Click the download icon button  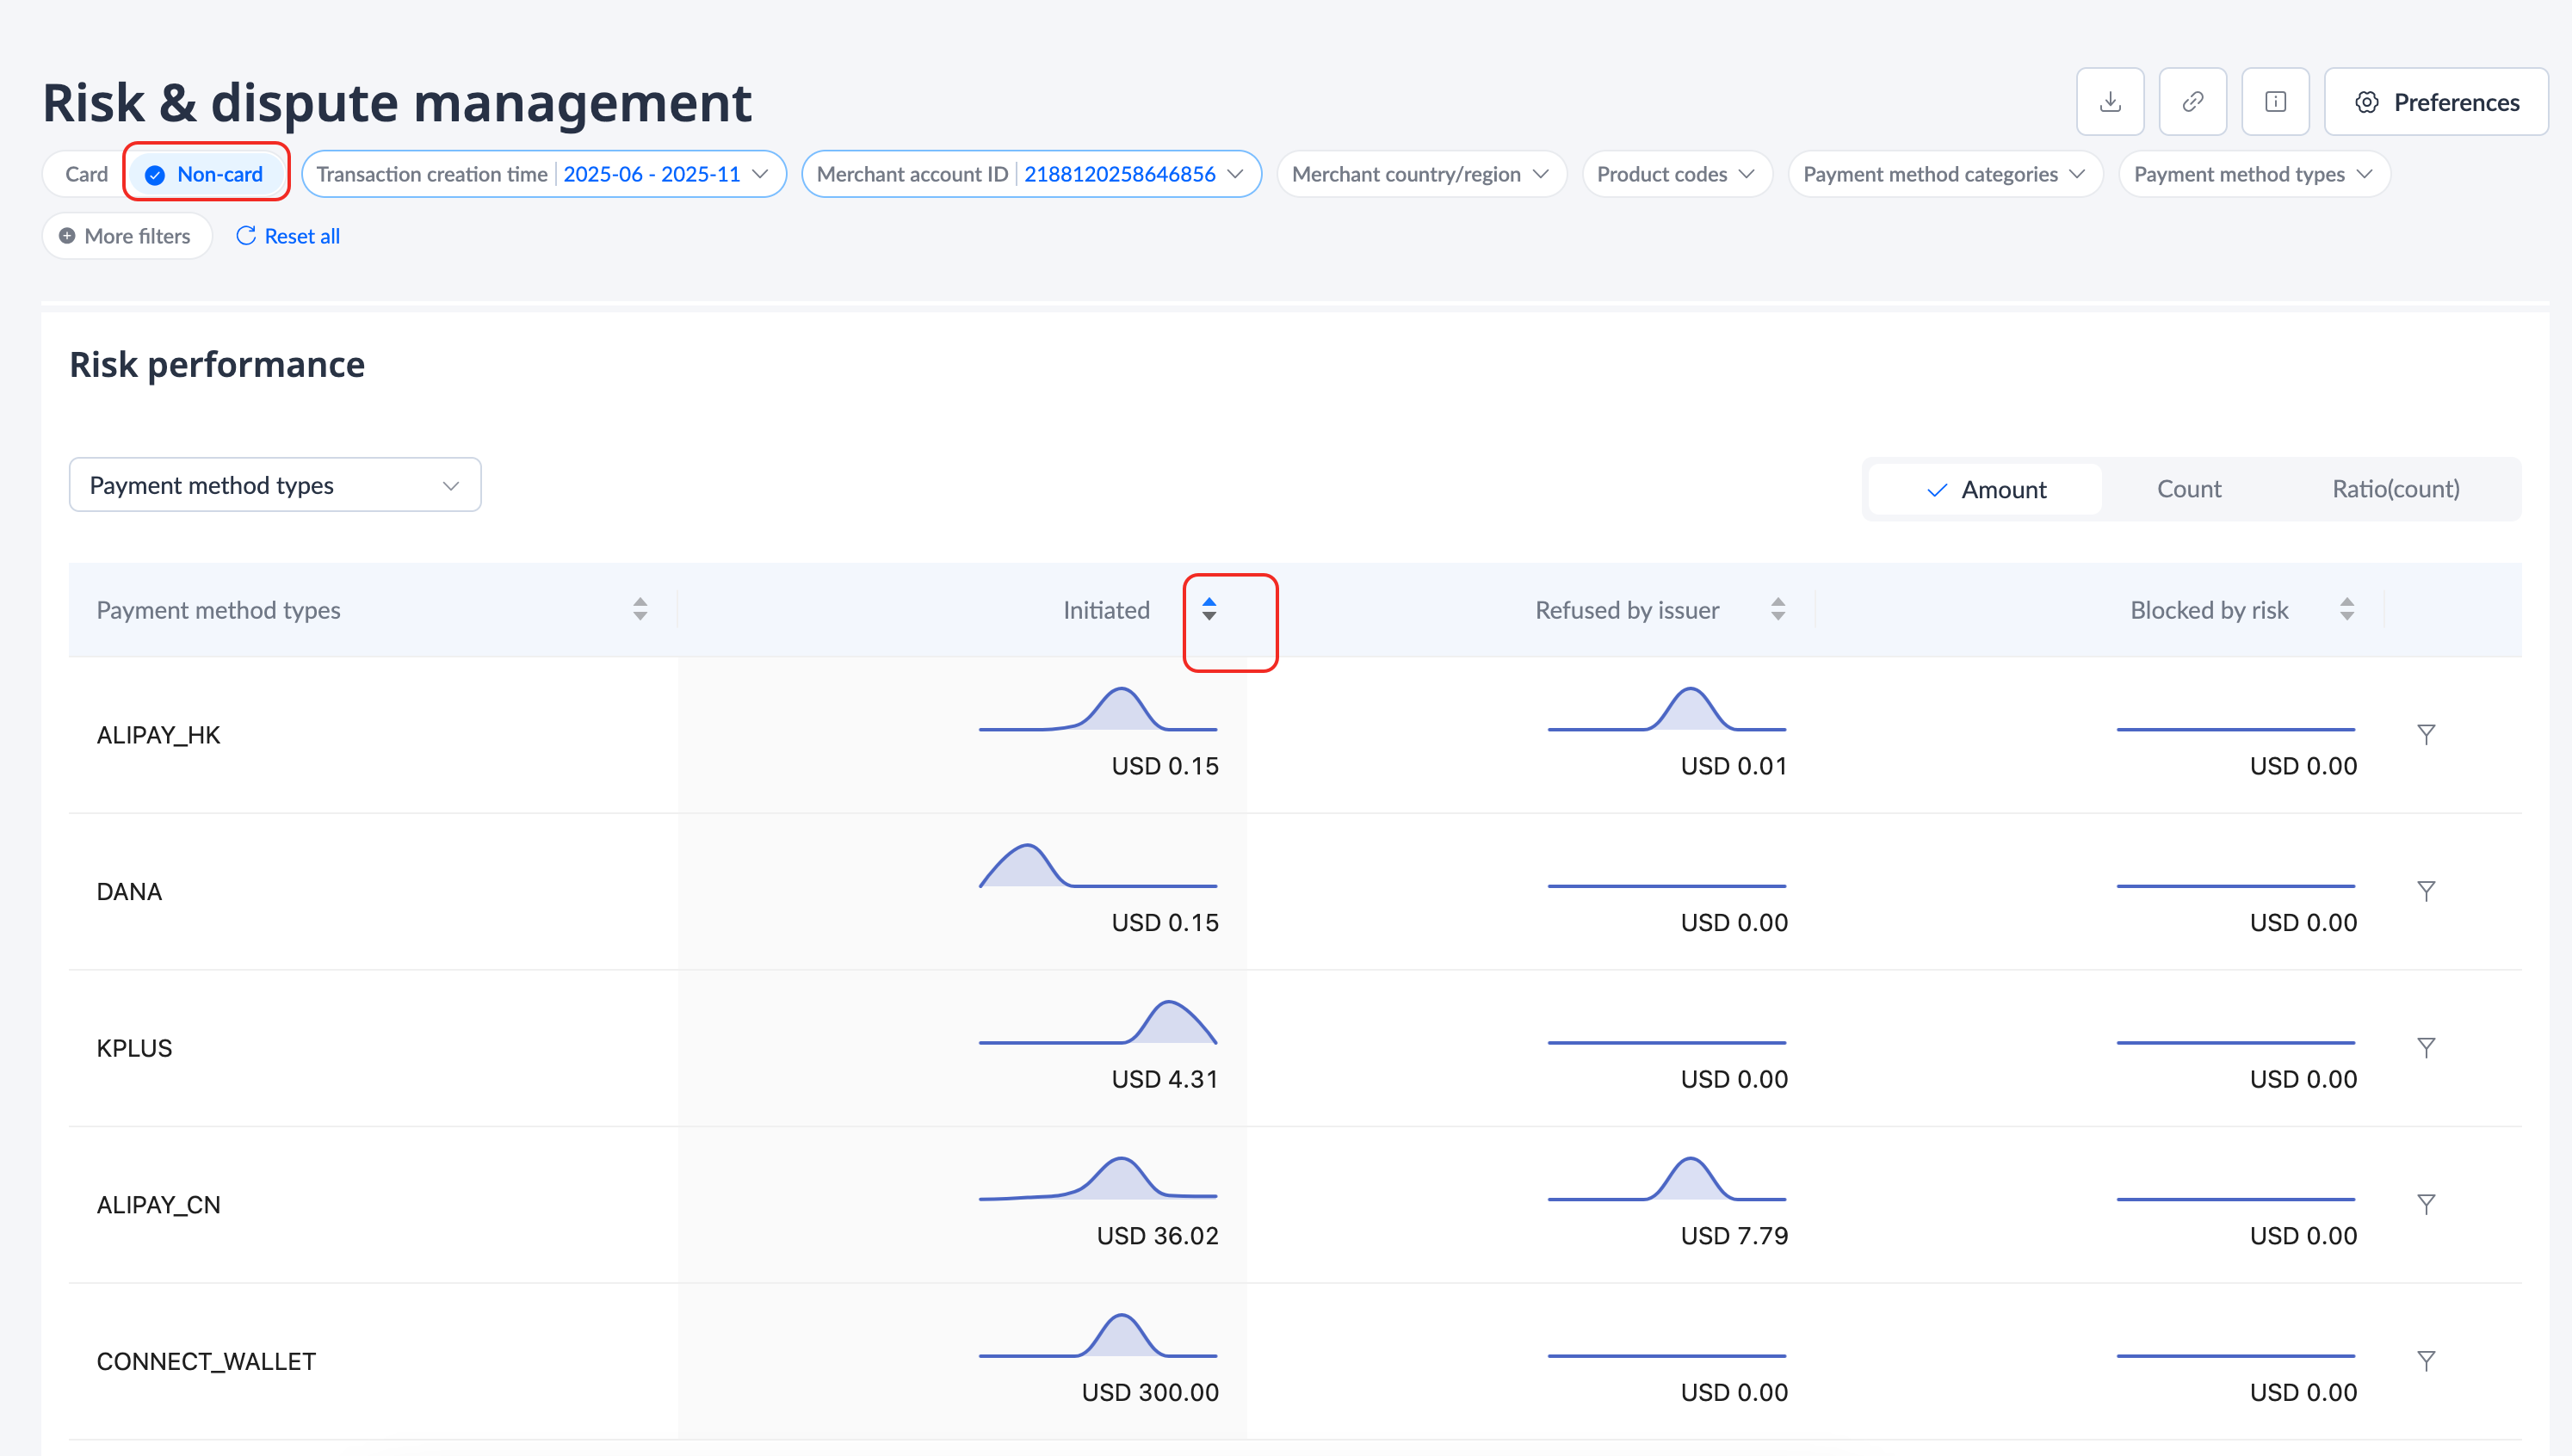(x=2110, y=102)
